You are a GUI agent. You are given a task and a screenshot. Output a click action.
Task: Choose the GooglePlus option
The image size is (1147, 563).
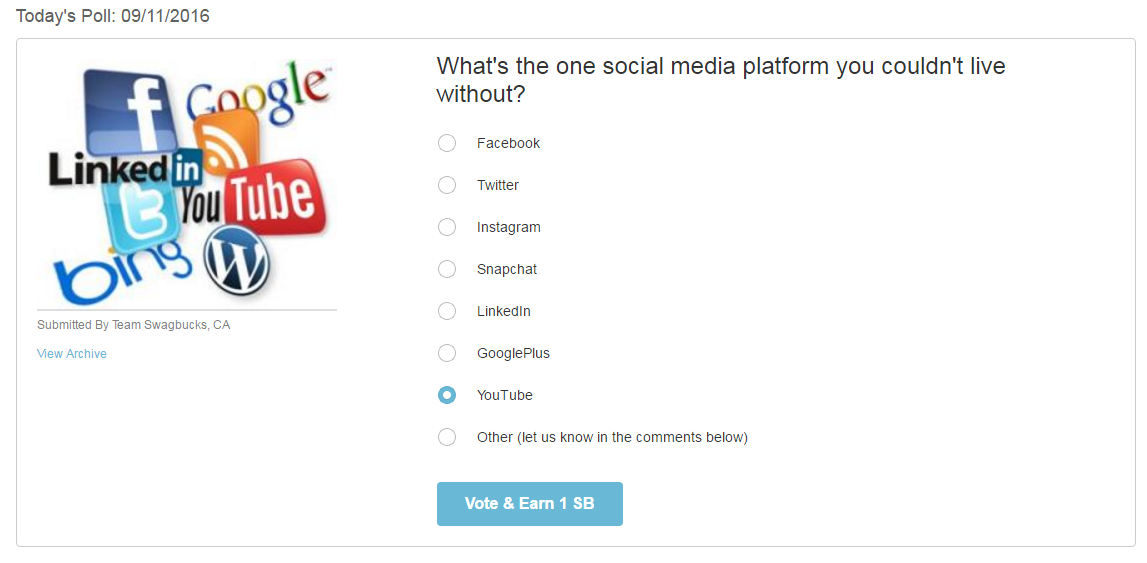[447, 353]
